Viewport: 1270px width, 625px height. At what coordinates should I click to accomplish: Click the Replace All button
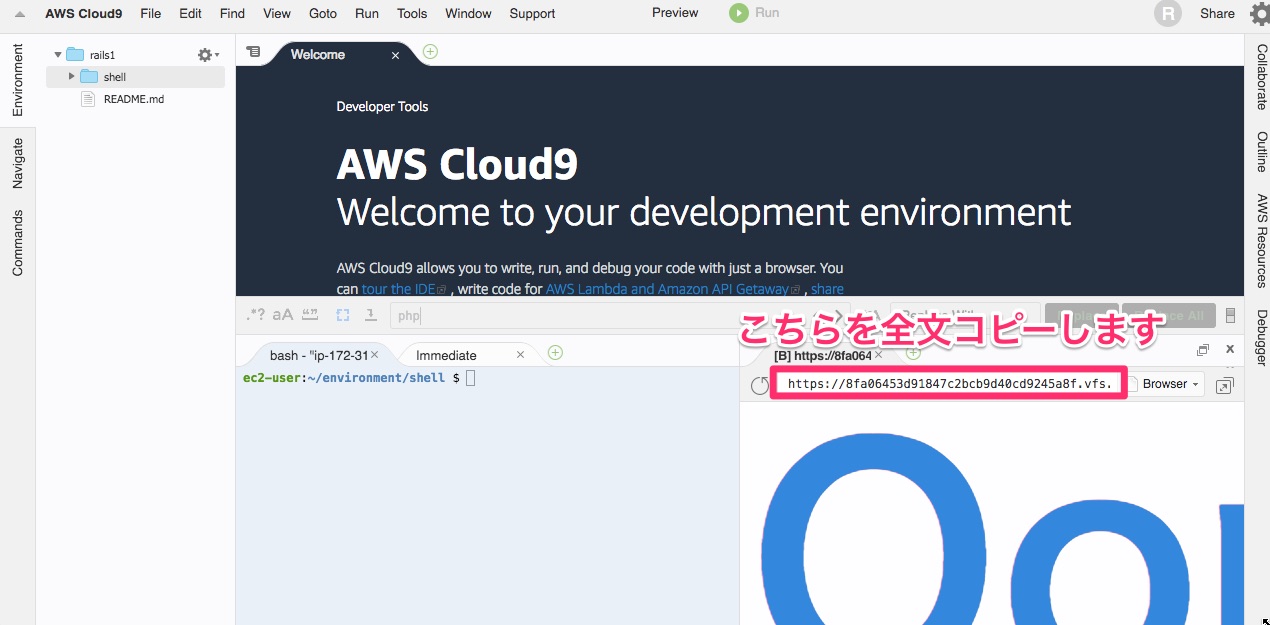1169,316
